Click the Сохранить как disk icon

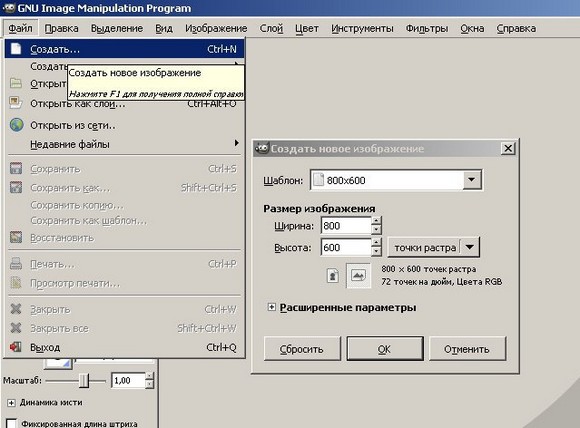pos(16,187)
